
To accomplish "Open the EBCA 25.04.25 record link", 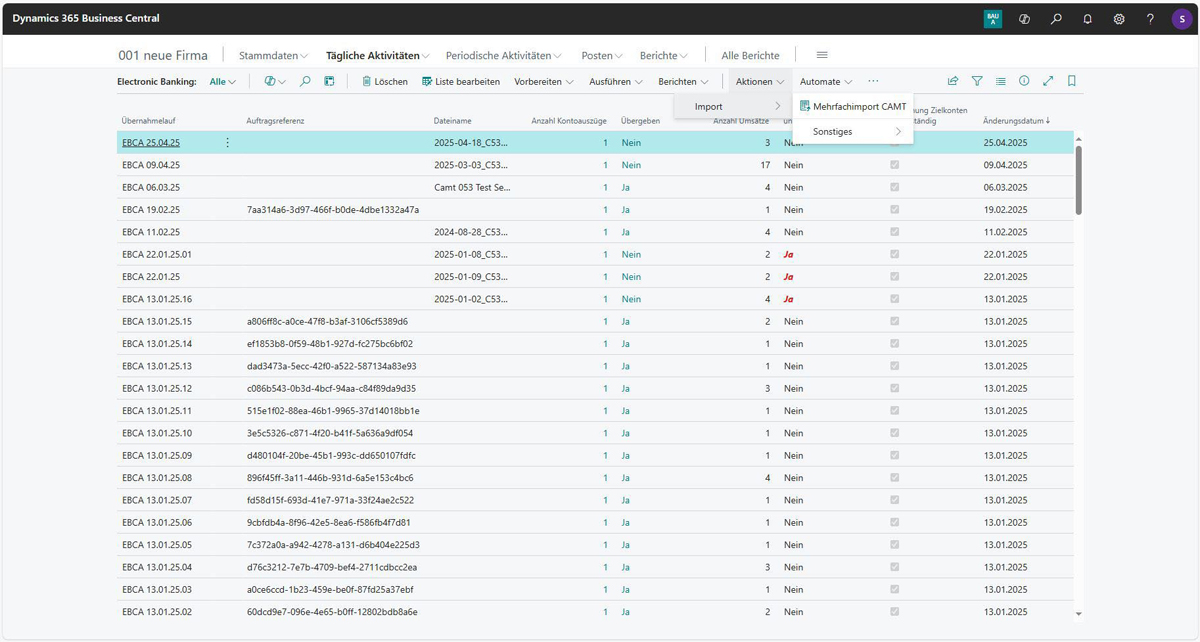I will click(151, 143).
